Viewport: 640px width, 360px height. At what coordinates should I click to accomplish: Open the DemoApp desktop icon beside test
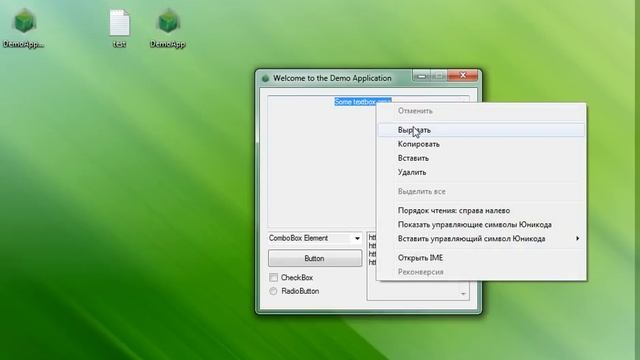point(168,29)
